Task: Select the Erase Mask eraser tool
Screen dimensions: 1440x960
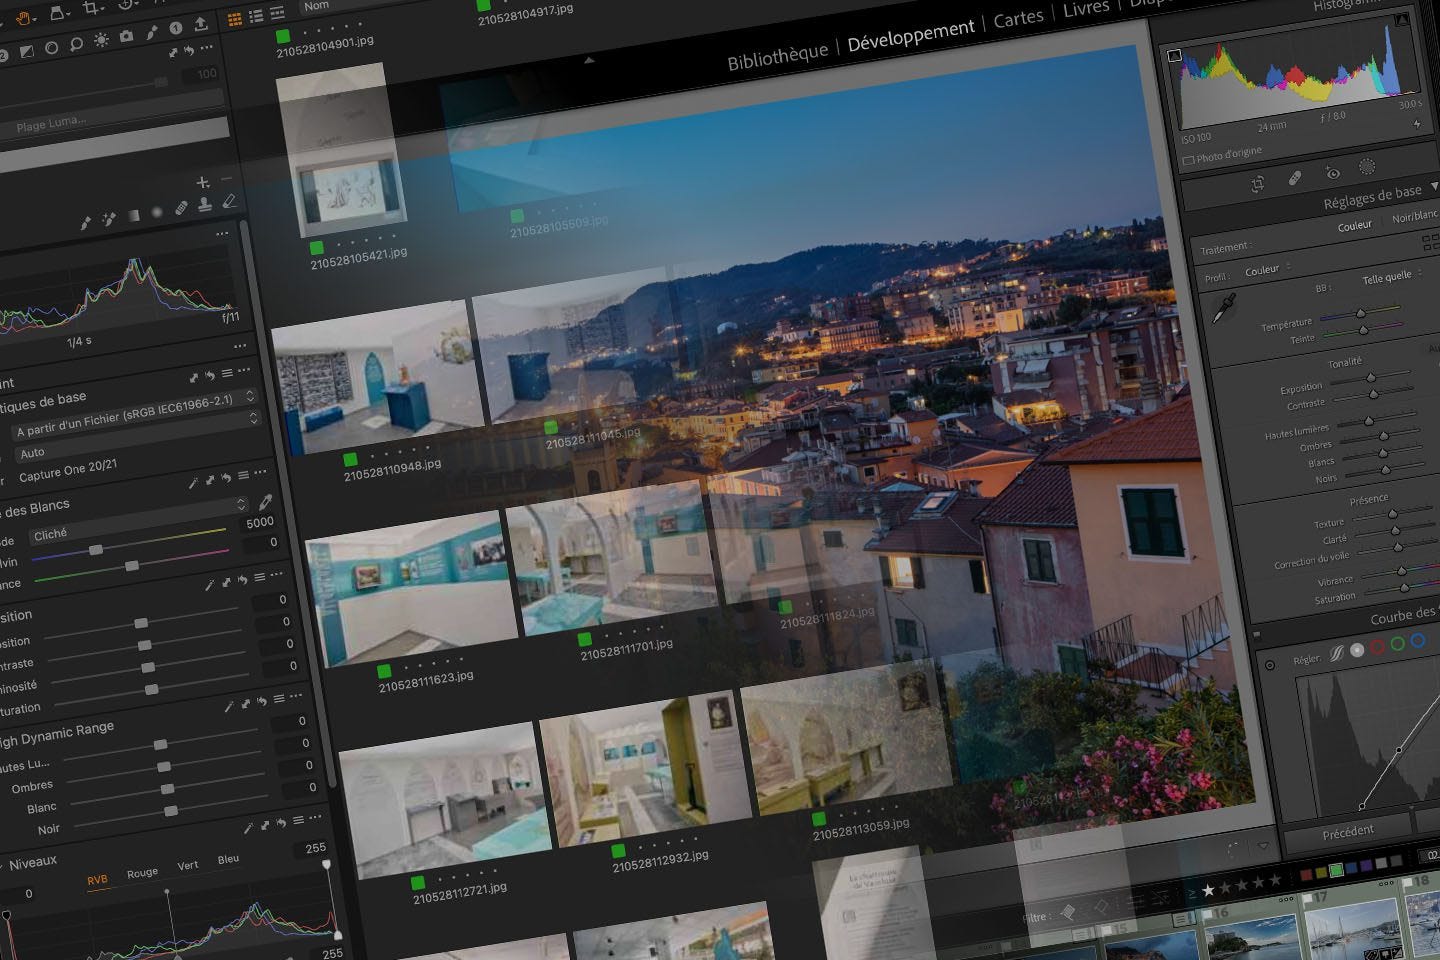Action: click(229, 200)
